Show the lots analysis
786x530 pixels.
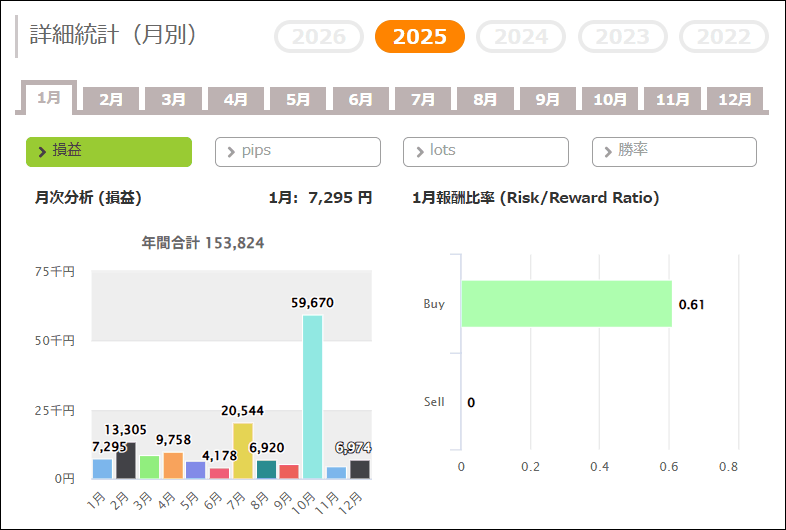click(486, 151)
